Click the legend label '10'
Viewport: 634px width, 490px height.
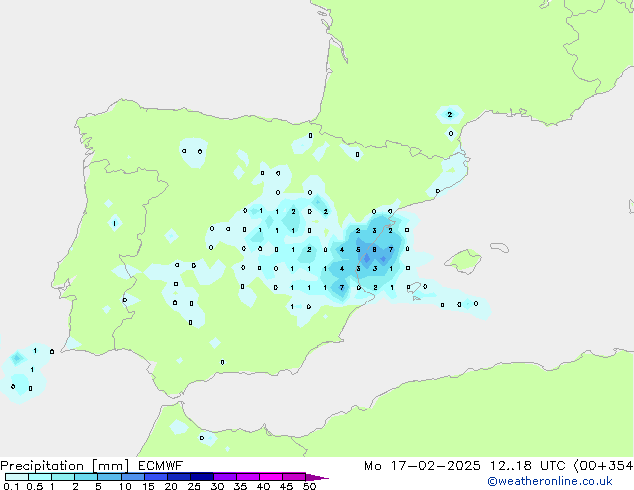pos(125,486)
